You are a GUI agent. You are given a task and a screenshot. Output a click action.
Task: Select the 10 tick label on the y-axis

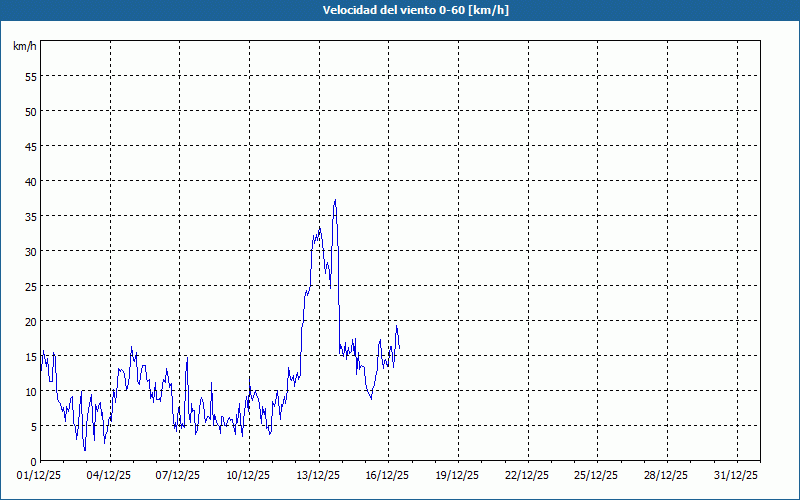point(30,391)
